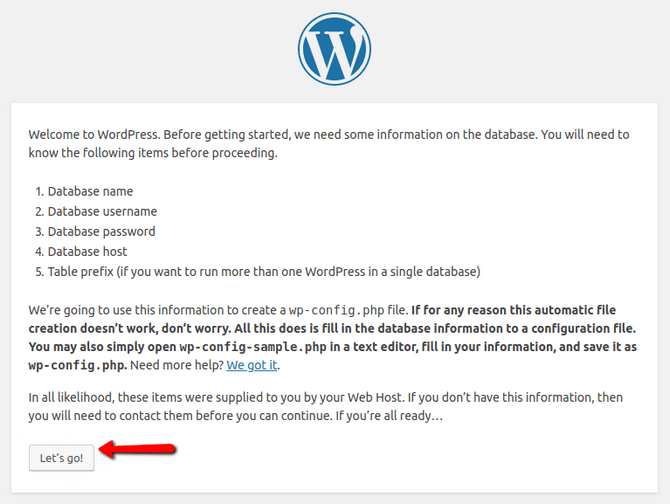Click the "Database password" list item
The height and width of the screenshot is (504, 670).
101,231
